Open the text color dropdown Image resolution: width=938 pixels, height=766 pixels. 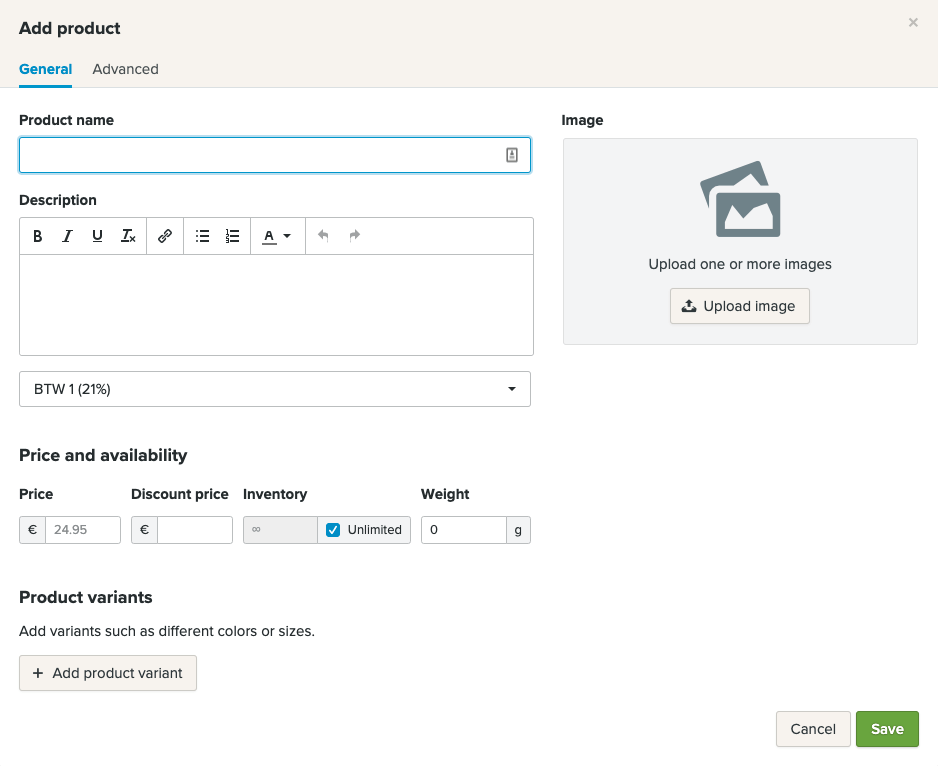pyautogui.click(x=277, y=236)
